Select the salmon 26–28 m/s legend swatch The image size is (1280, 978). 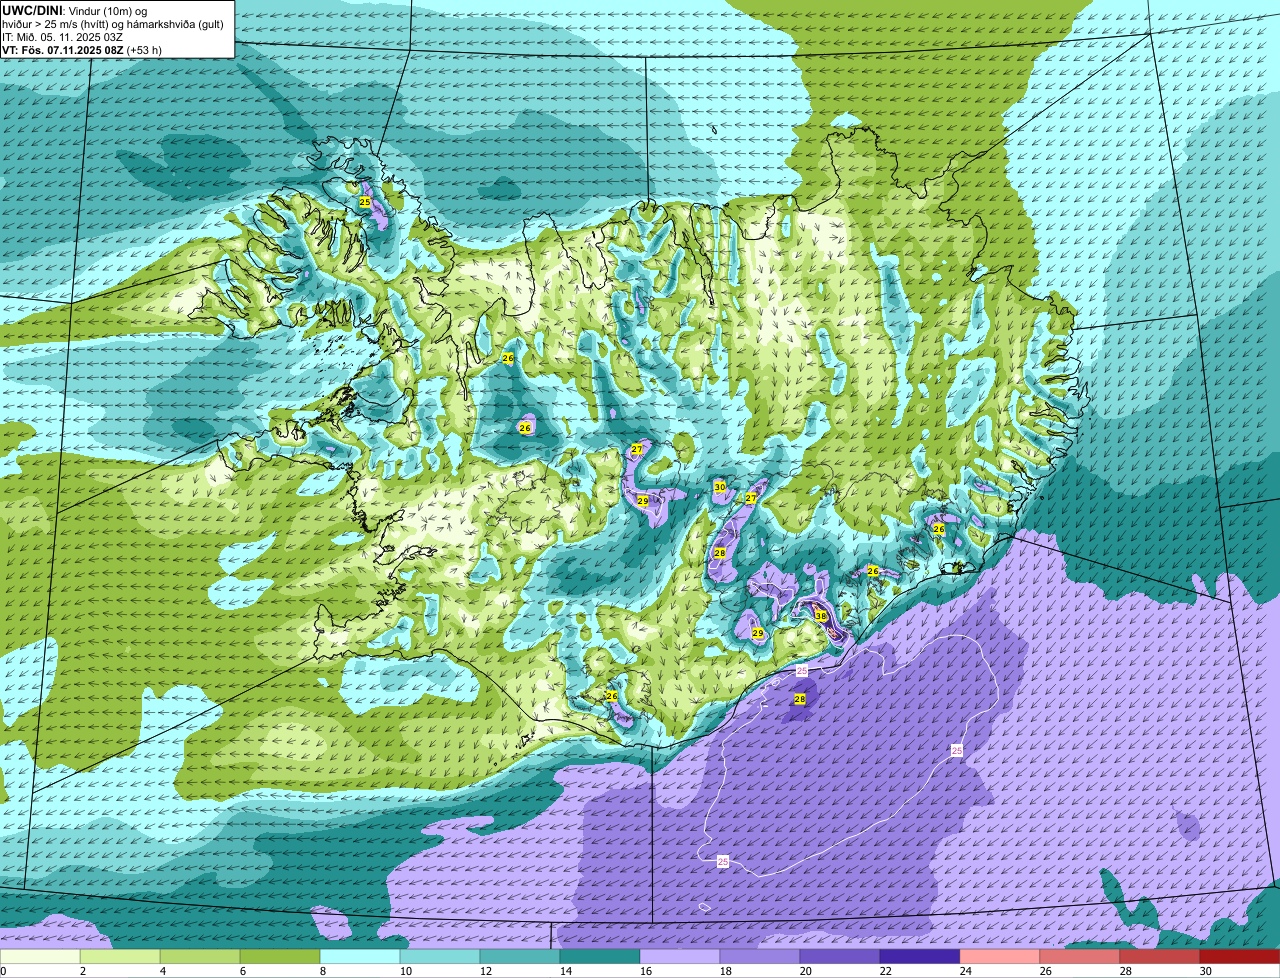click(x=1080, y=957)
